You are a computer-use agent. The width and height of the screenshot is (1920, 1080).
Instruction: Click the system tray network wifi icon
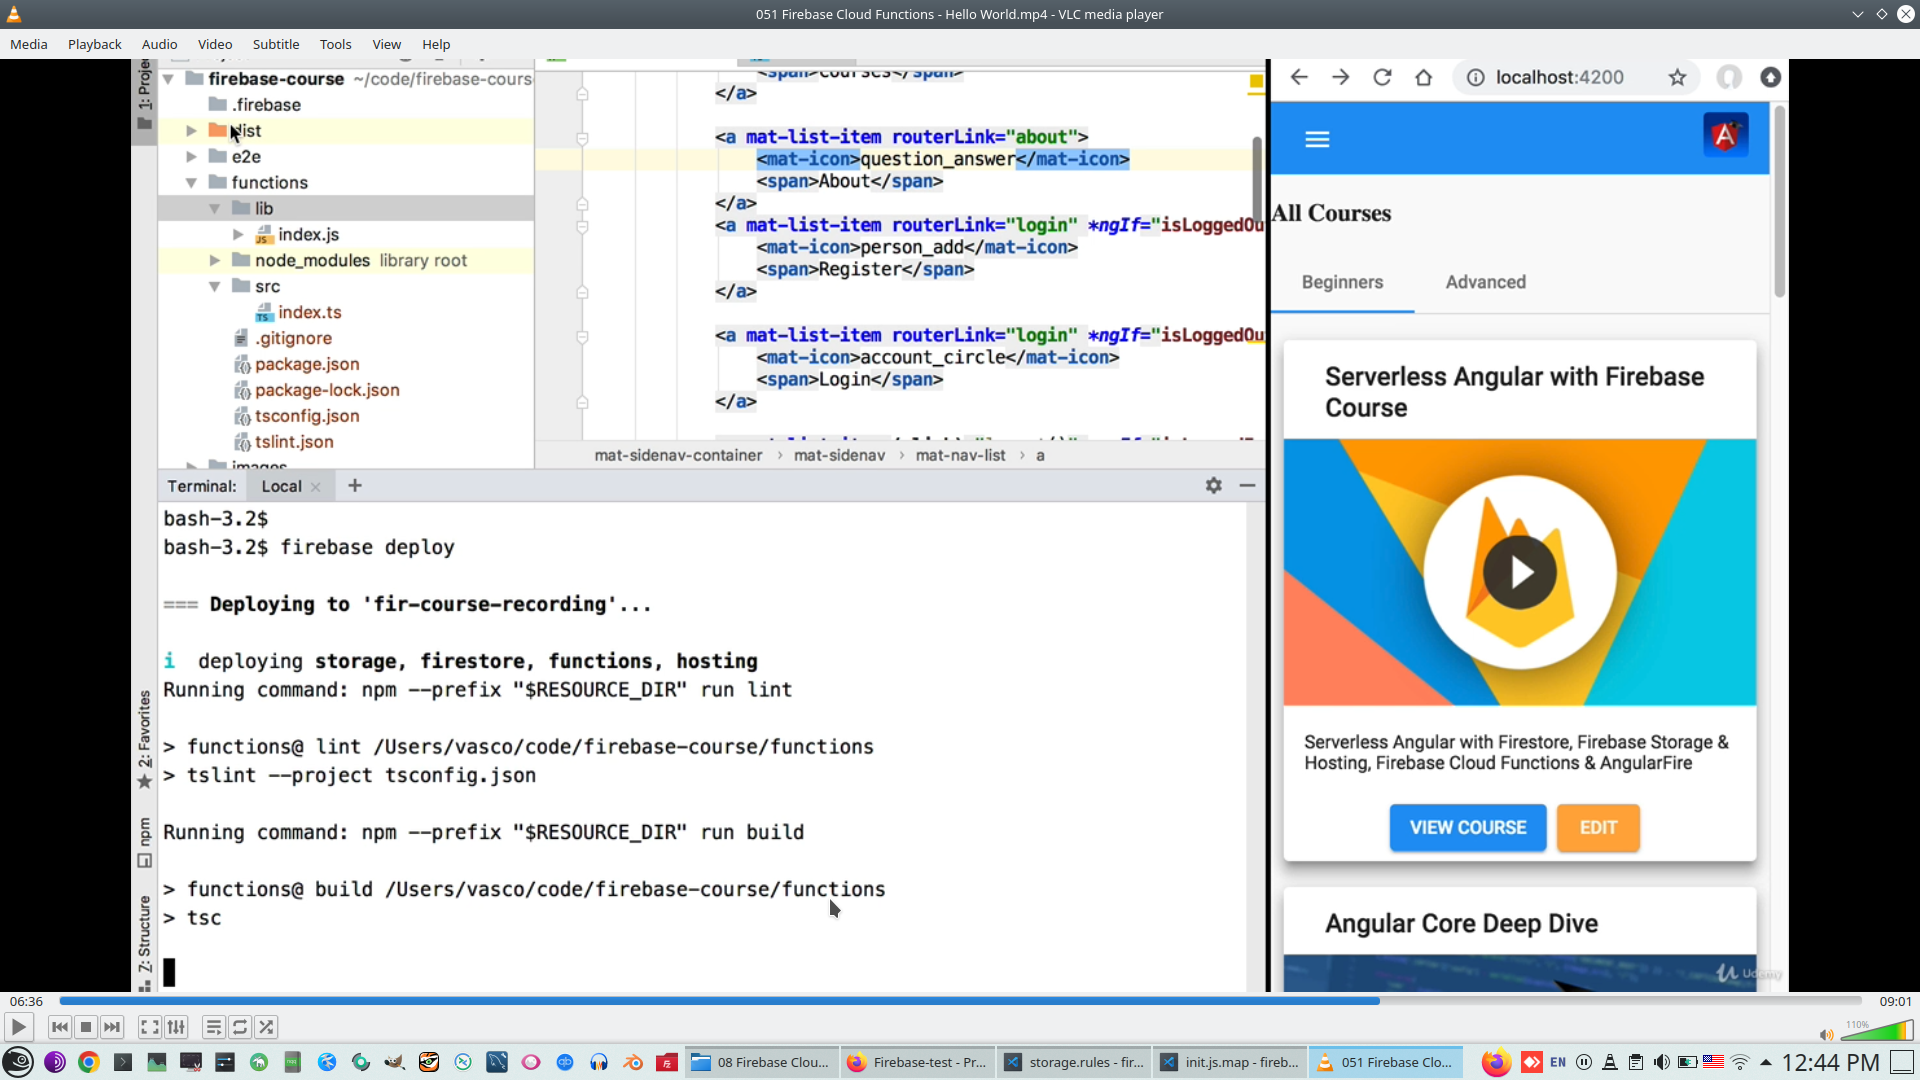(1740, 1062)
